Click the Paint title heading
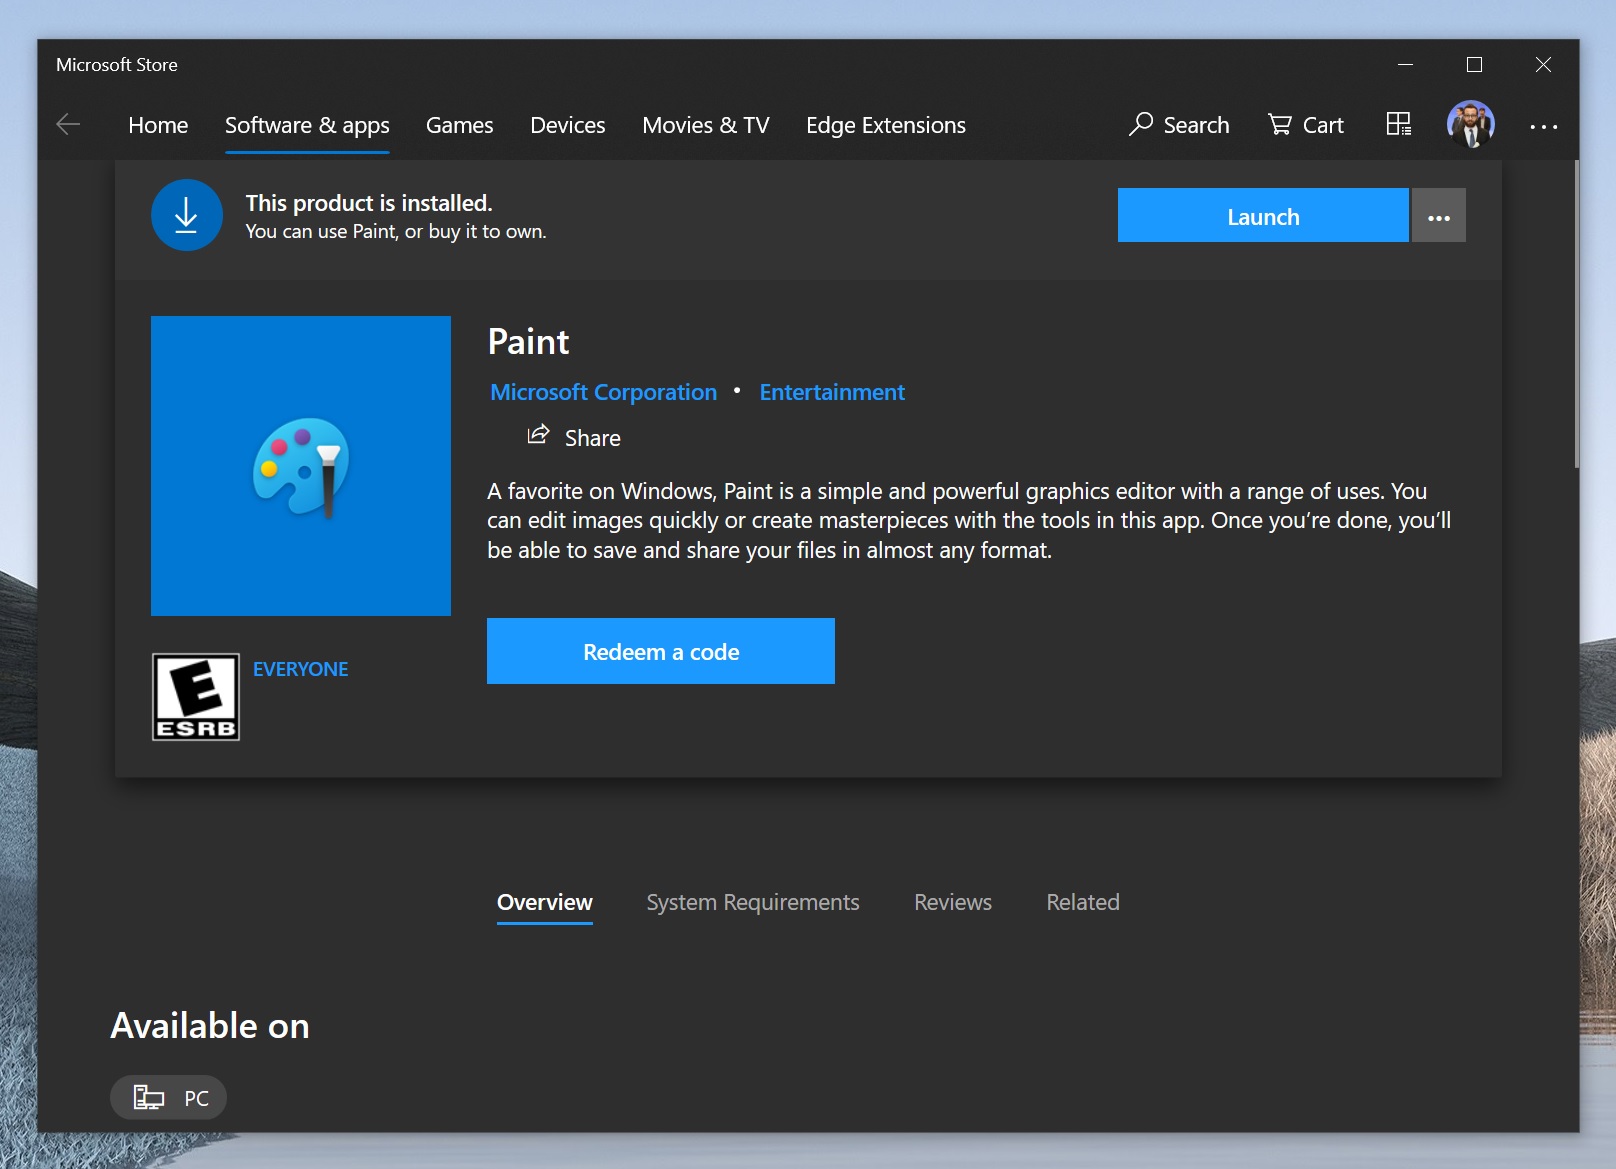Image resolution: width=1616 pixels, height=1169 pixels. point(529,342)
